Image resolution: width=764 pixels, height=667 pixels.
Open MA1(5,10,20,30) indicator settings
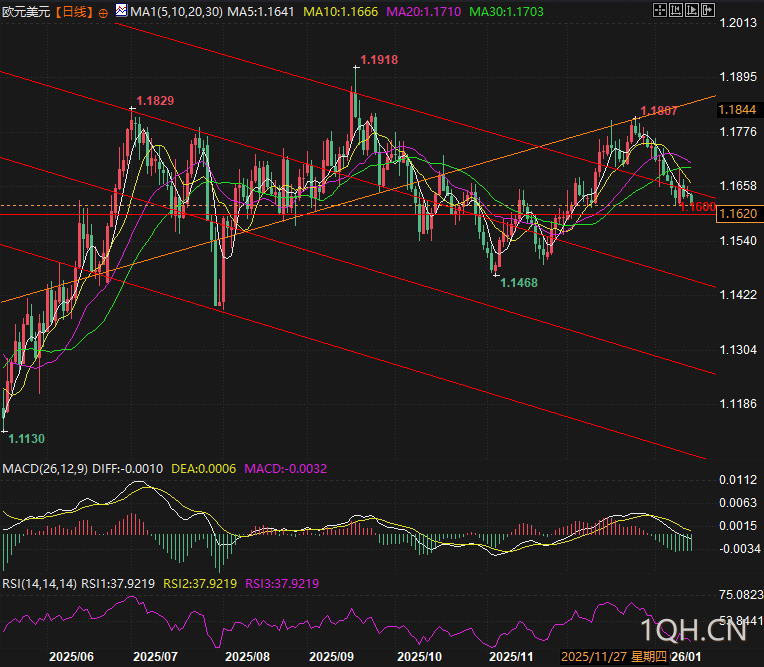[176, 12]
